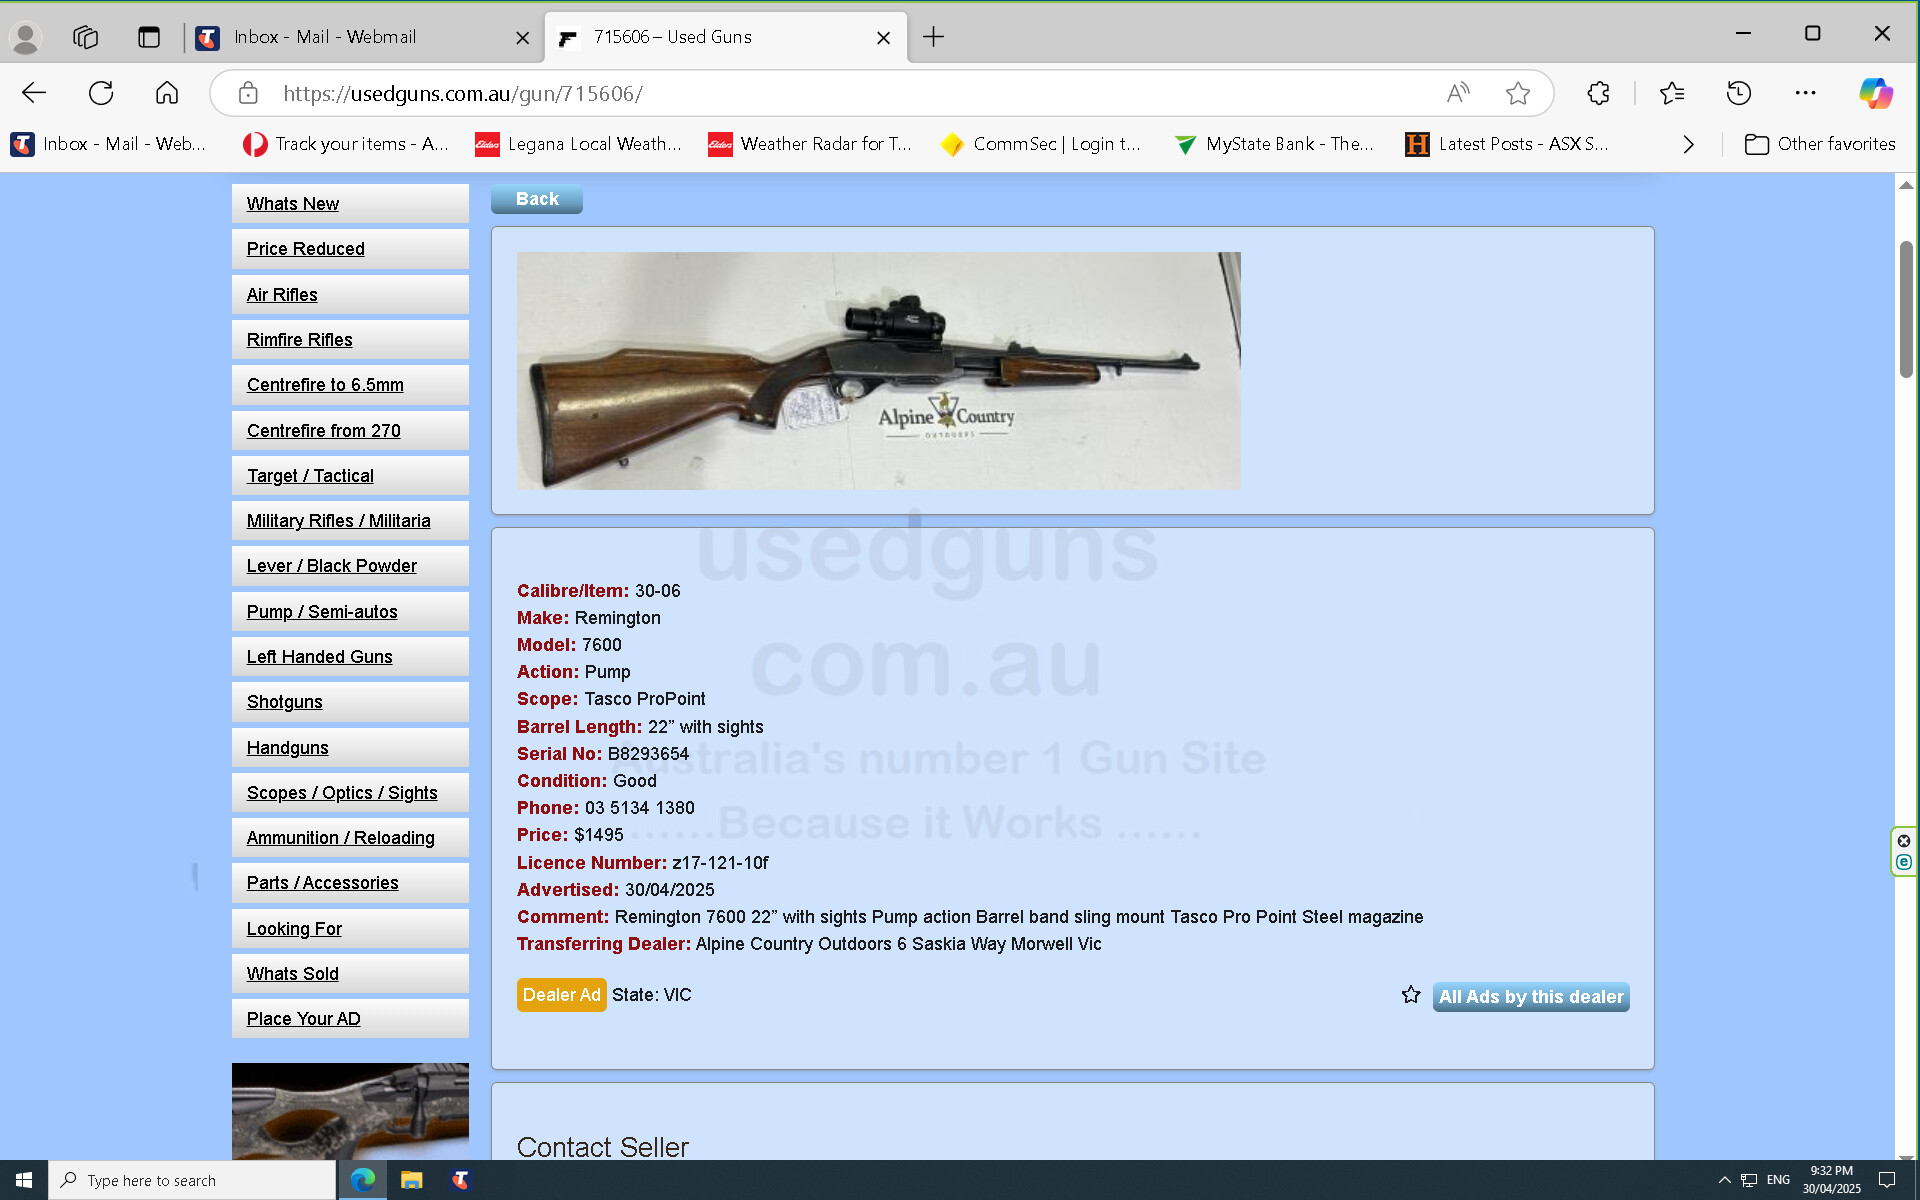Open the Legana Local Weather bookmark
The height and width of the screenshot is (1200, 1920).
(579, 144)
